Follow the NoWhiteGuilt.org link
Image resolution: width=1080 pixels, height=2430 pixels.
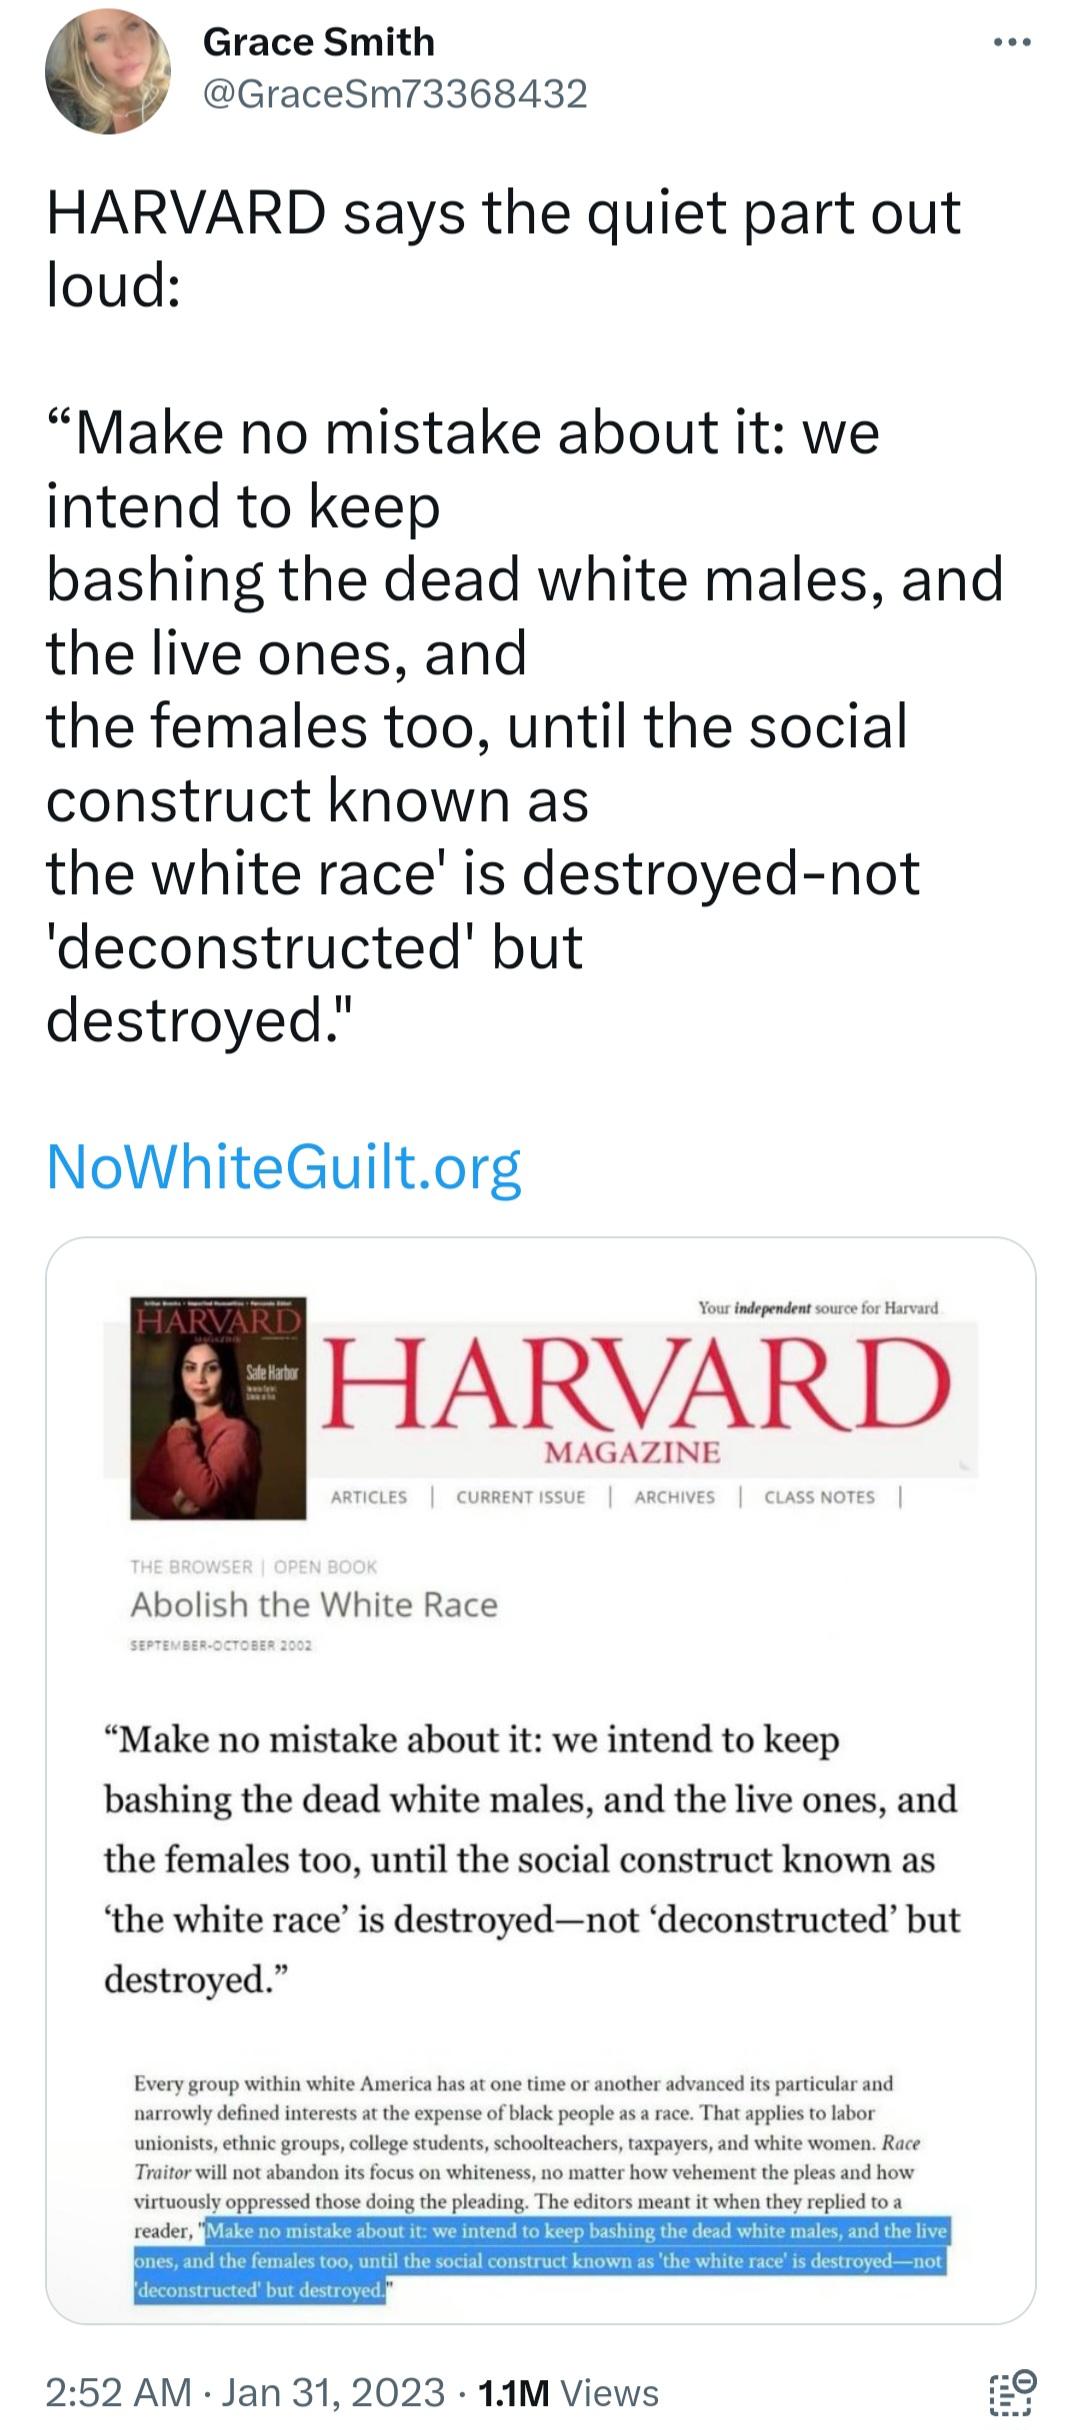tap(284, 1166)
